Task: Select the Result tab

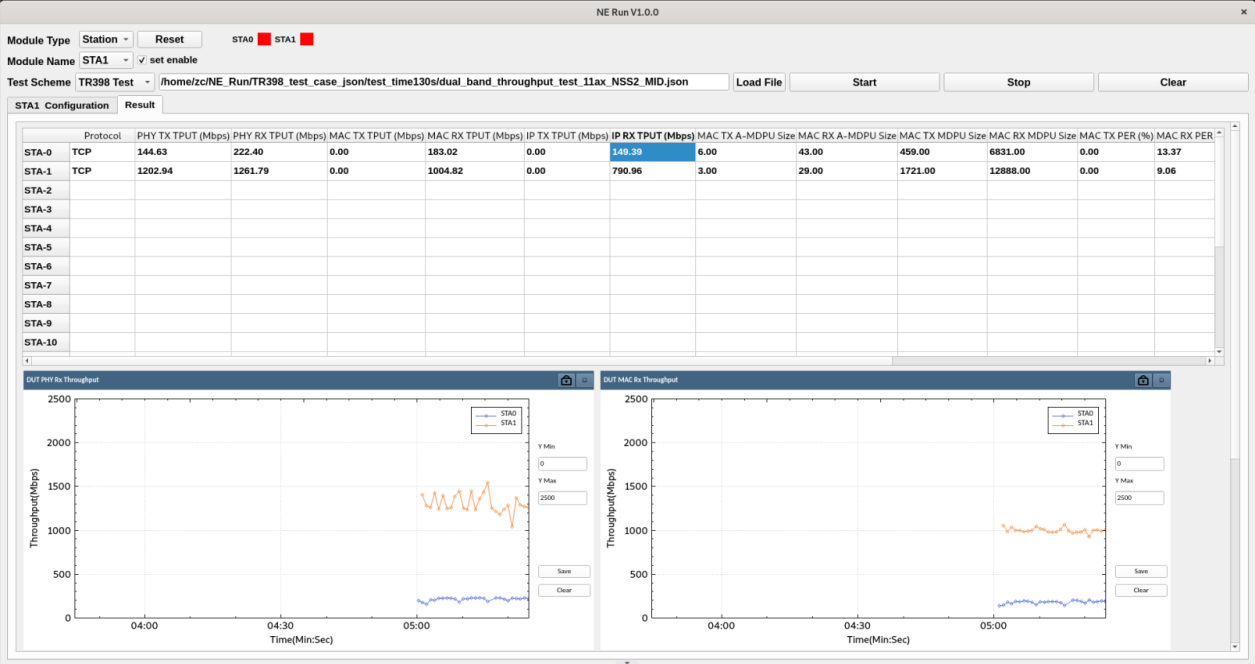Action: click(140, 105)
